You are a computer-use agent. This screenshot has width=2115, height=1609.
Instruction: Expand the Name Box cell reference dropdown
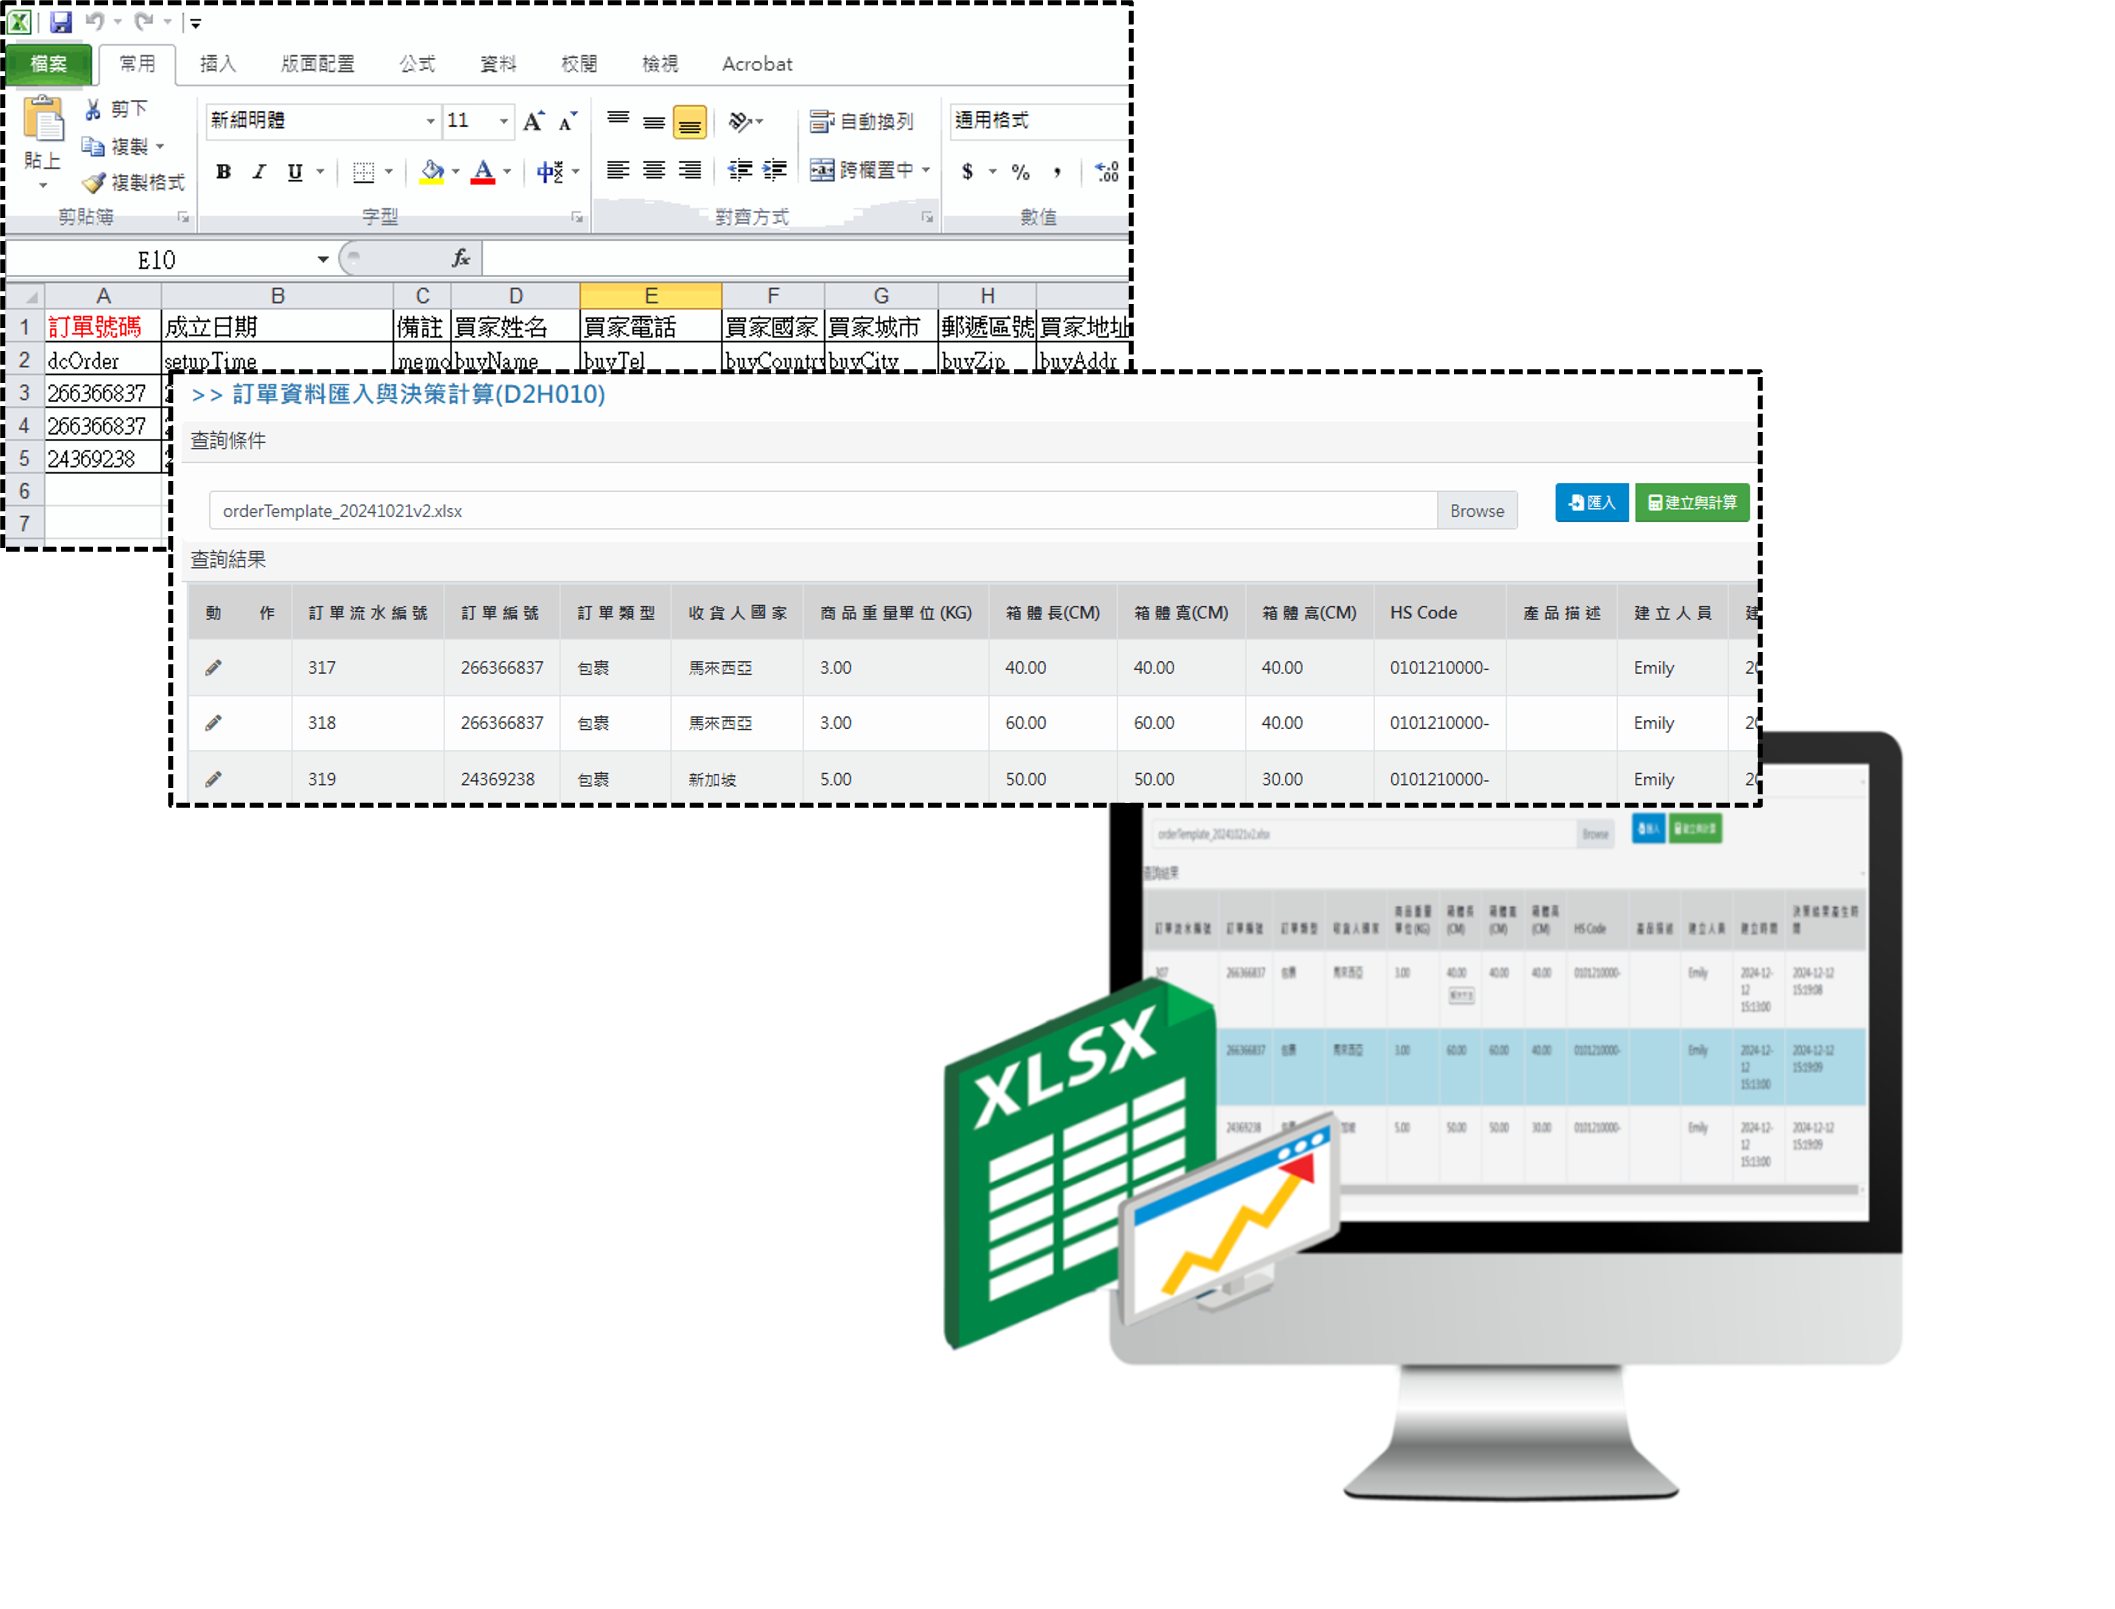coord(322,260)
